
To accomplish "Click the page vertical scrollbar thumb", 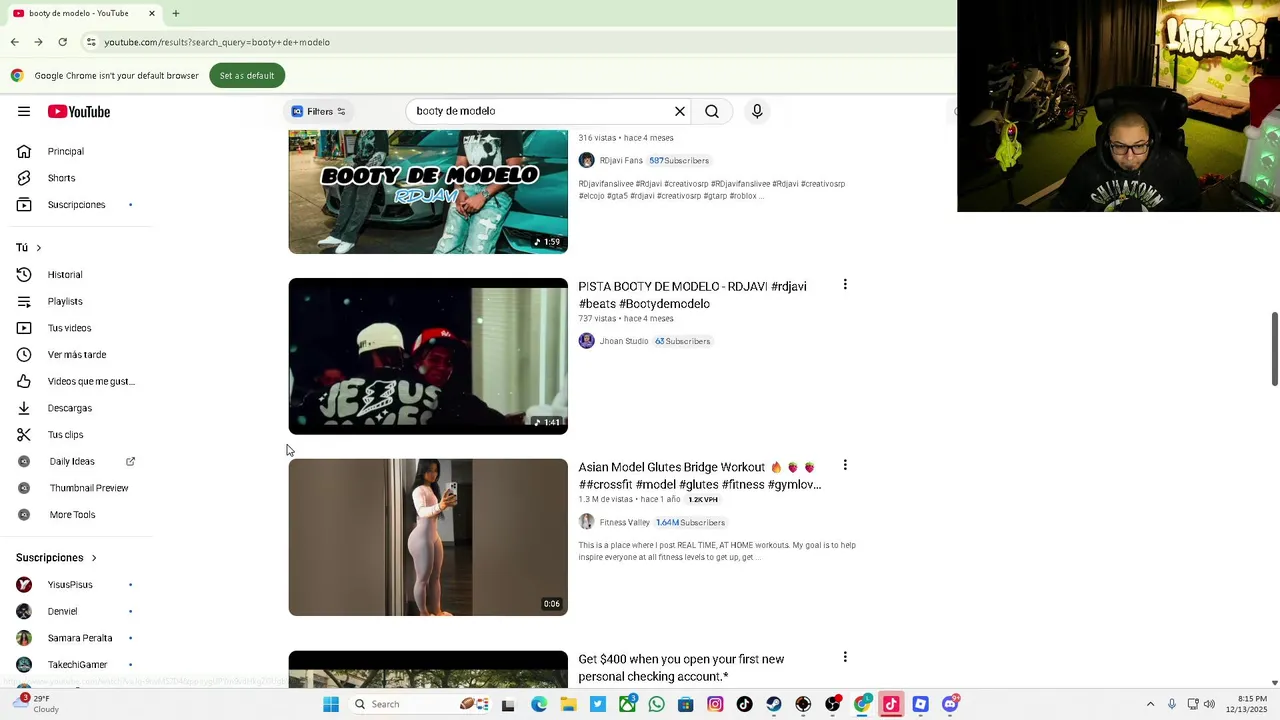I will [1274, 348].
